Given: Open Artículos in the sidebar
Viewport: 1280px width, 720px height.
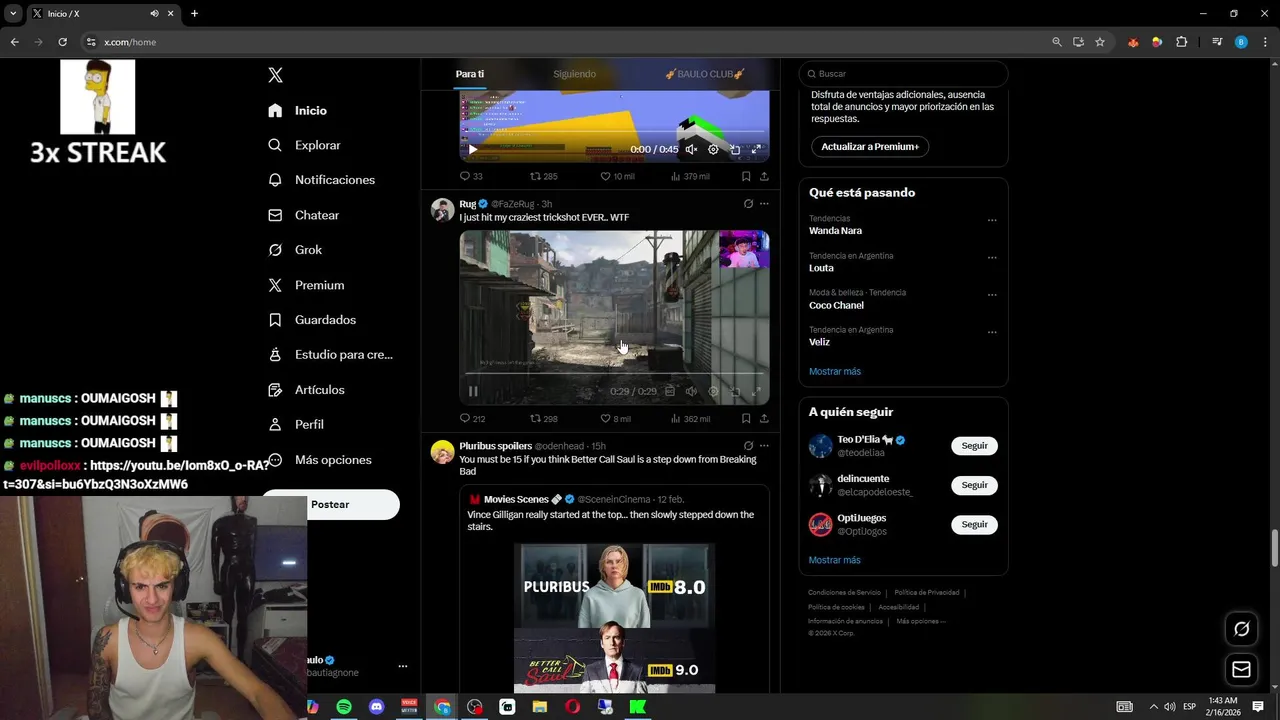Looking at the screenshot, I should point(306,390).
